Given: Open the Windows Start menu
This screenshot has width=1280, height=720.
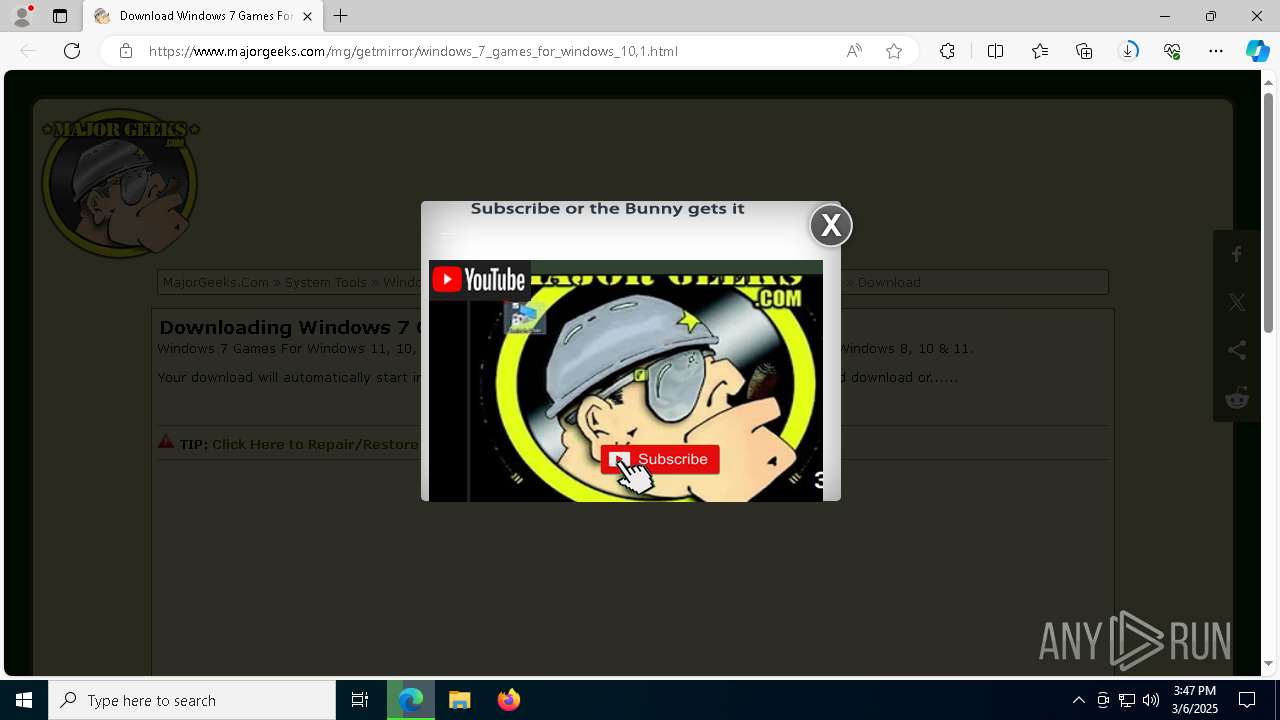Looking at the screenshot, I should [24, 700].
